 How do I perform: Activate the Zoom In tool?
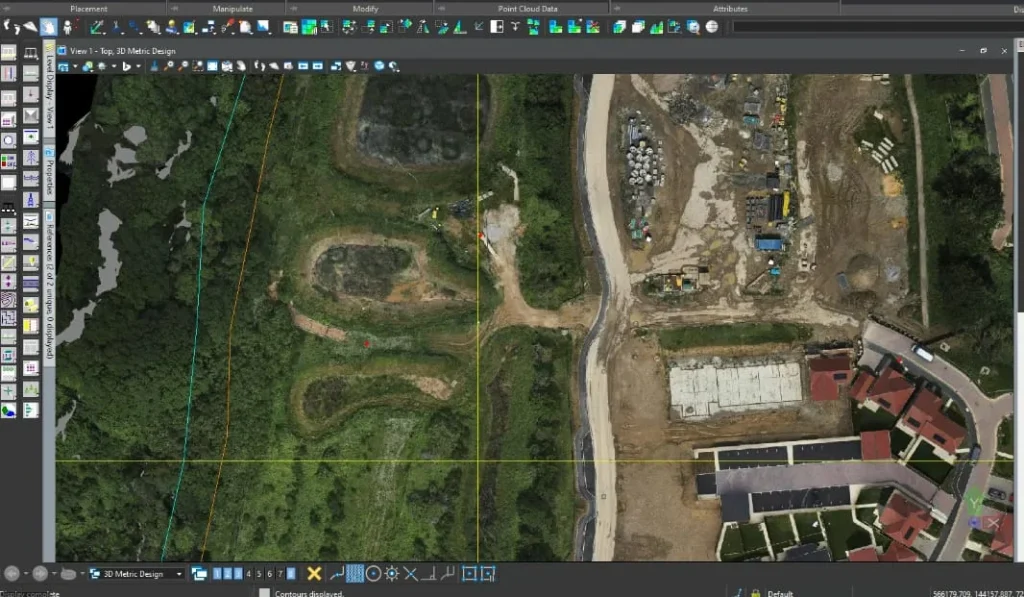pyautogui.click(x=170, y=65)
